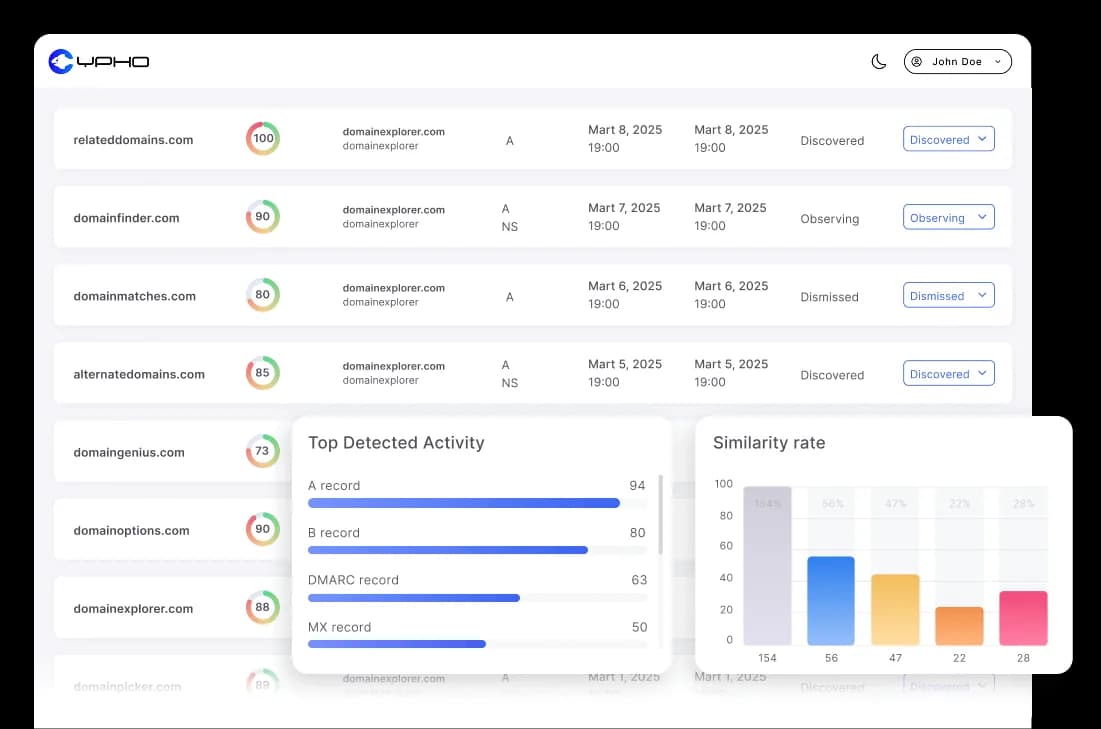Click score gauge 85 for alternatedomains.com
Viewport: 1101px width, 729px height.
pyautogui.click(x=263, y=373)
